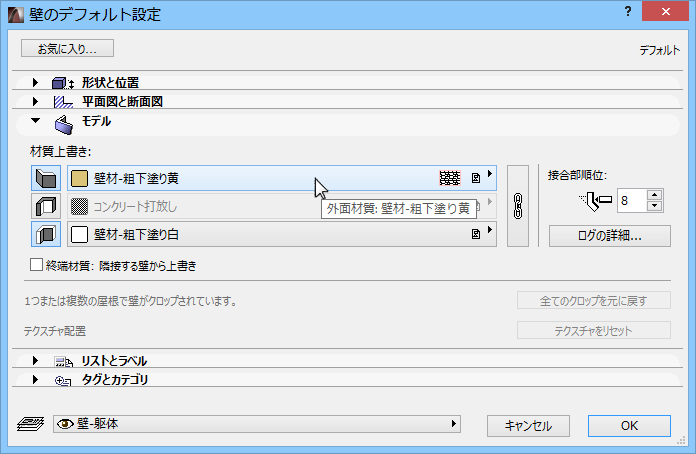Click 材質上書き label
Viewport: 696px width, 454px height.
pyautogui.click(x=60, y=152)
